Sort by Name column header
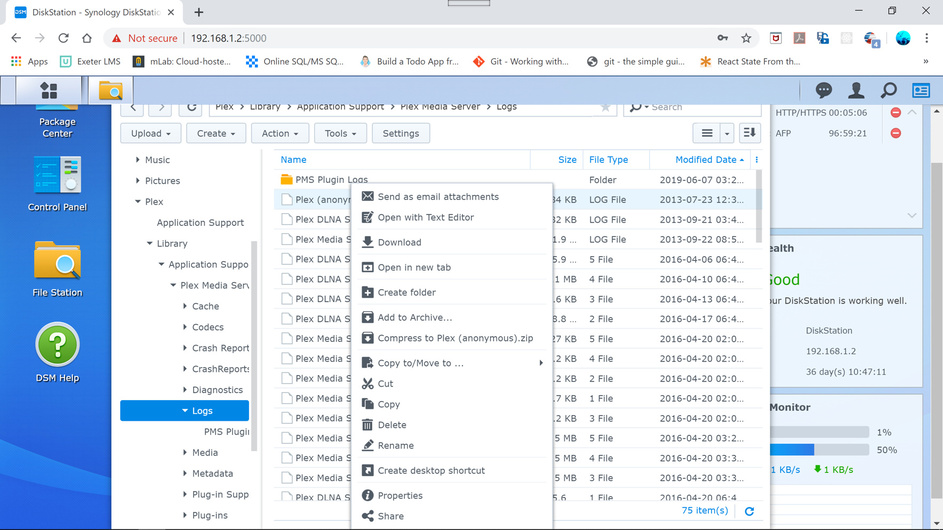 pyautogui.click(x=293, y=159)
